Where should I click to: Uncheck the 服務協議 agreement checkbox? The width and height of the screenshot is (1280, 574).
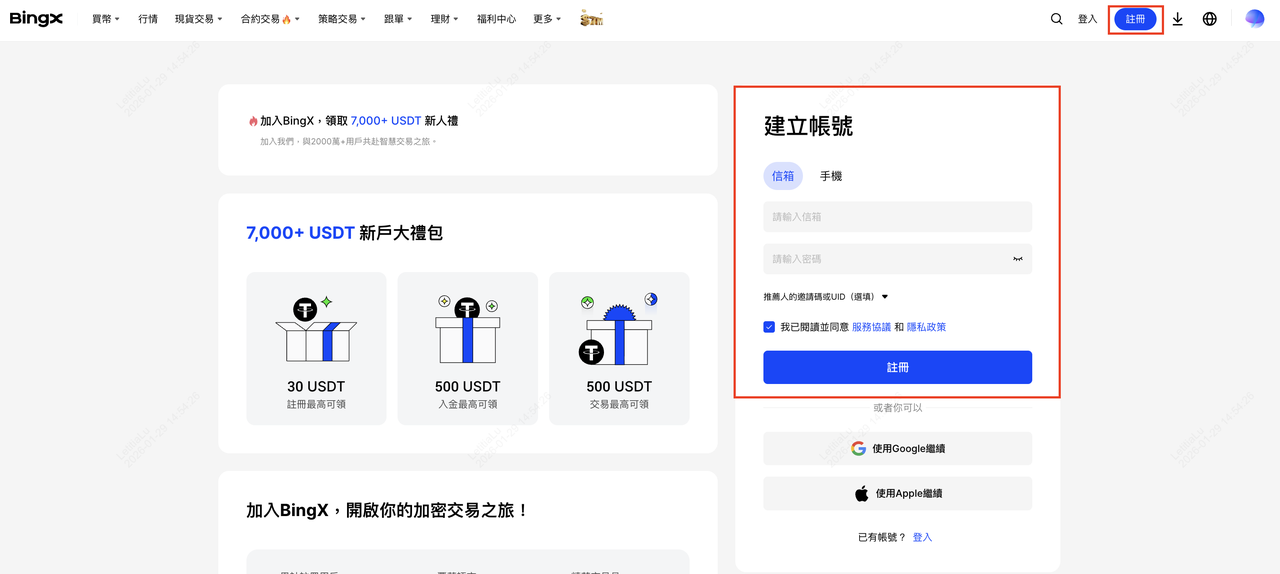769,327
